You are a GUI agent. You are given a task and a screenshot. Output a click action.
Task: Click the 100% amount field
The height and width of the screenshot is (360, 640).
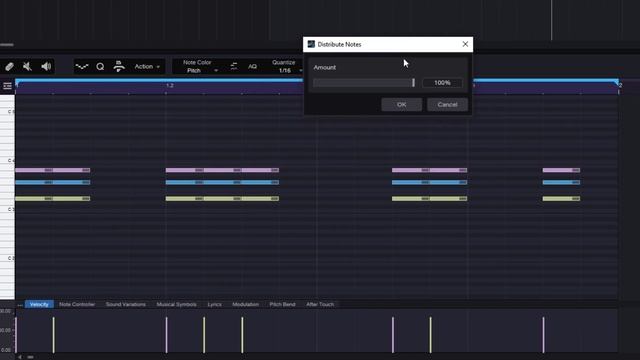click(x=442, y=83)
